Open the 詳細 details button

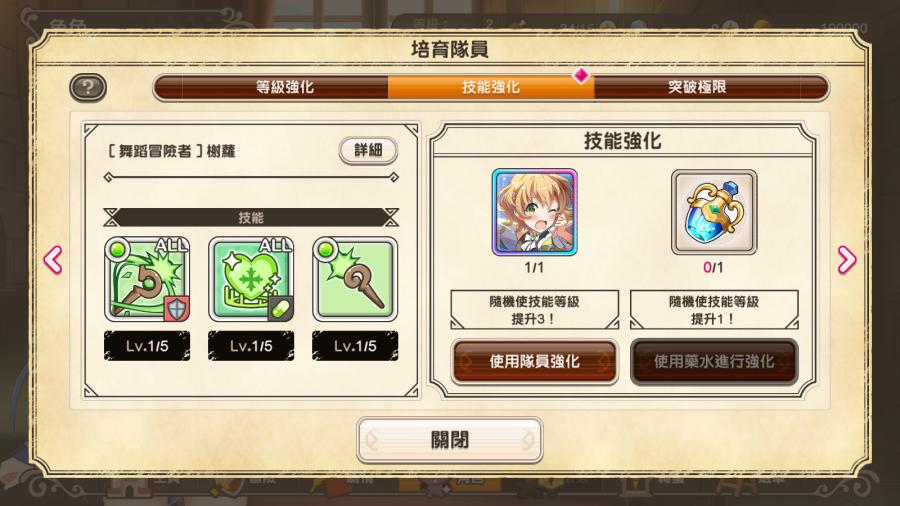click(368, 150)
